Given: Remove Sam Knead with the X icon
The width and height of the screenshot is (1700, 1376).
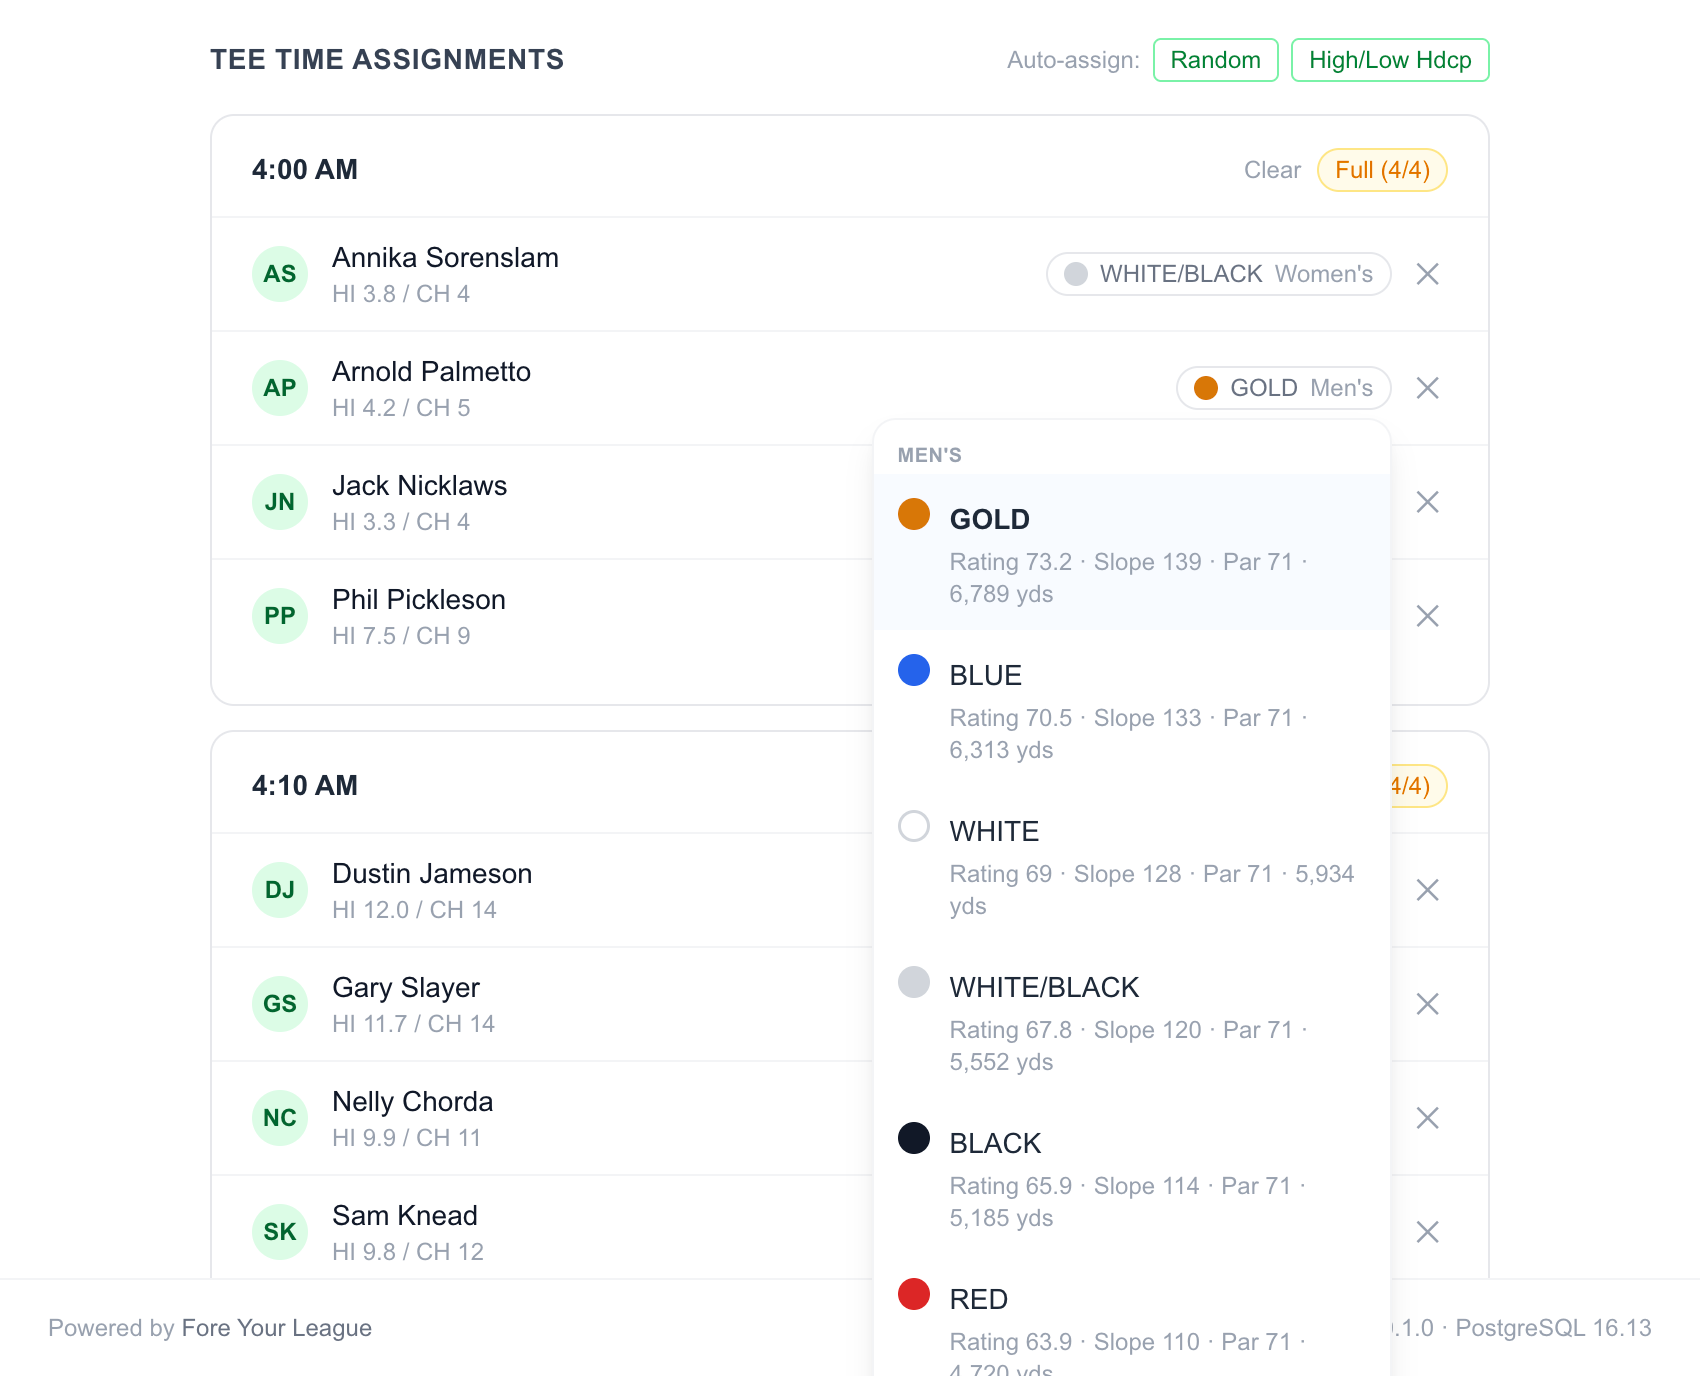Looking at the screenshot, I should [1427, 1232].
